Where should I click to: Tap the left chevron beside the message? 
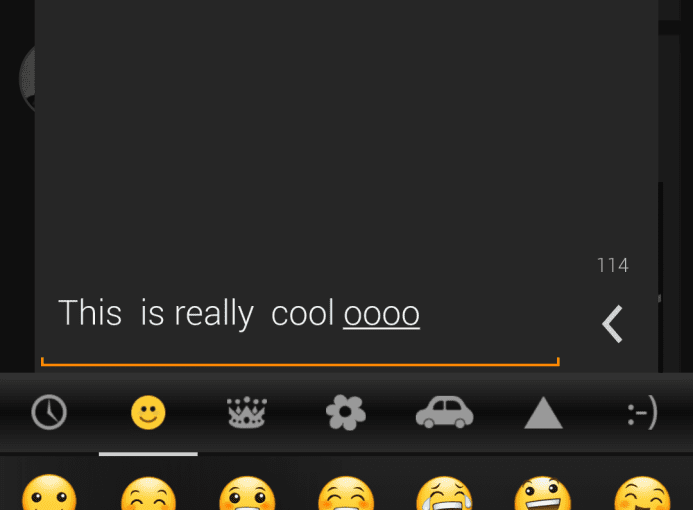point(613,324)
